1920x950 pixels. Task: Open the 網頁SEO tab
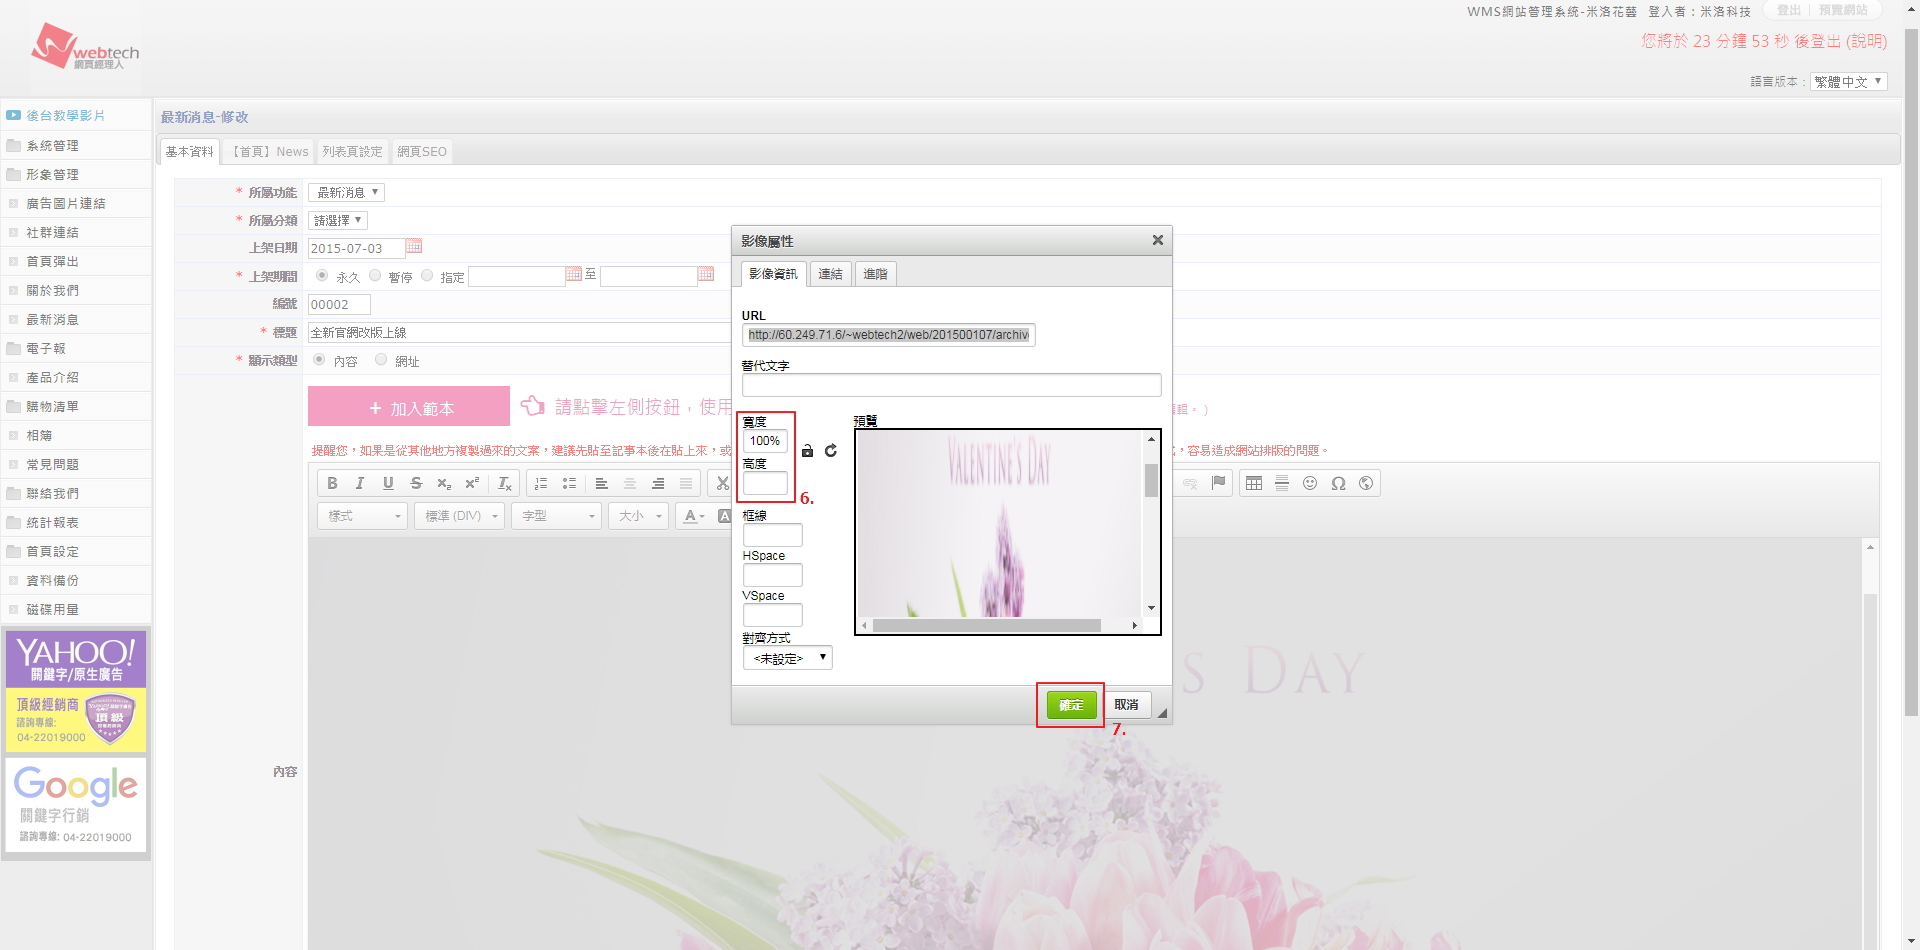pyautogui.click(x=421, y=152)
